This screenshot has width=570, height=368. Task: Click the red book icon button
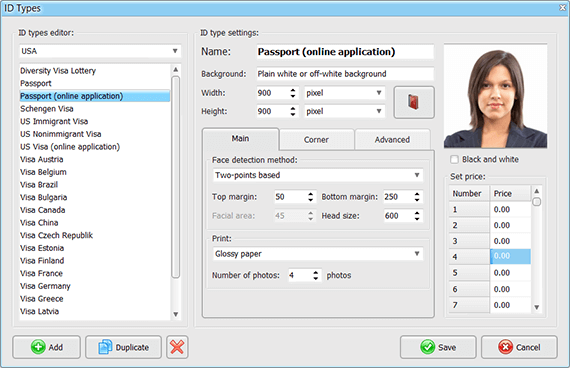click(414, 102)
